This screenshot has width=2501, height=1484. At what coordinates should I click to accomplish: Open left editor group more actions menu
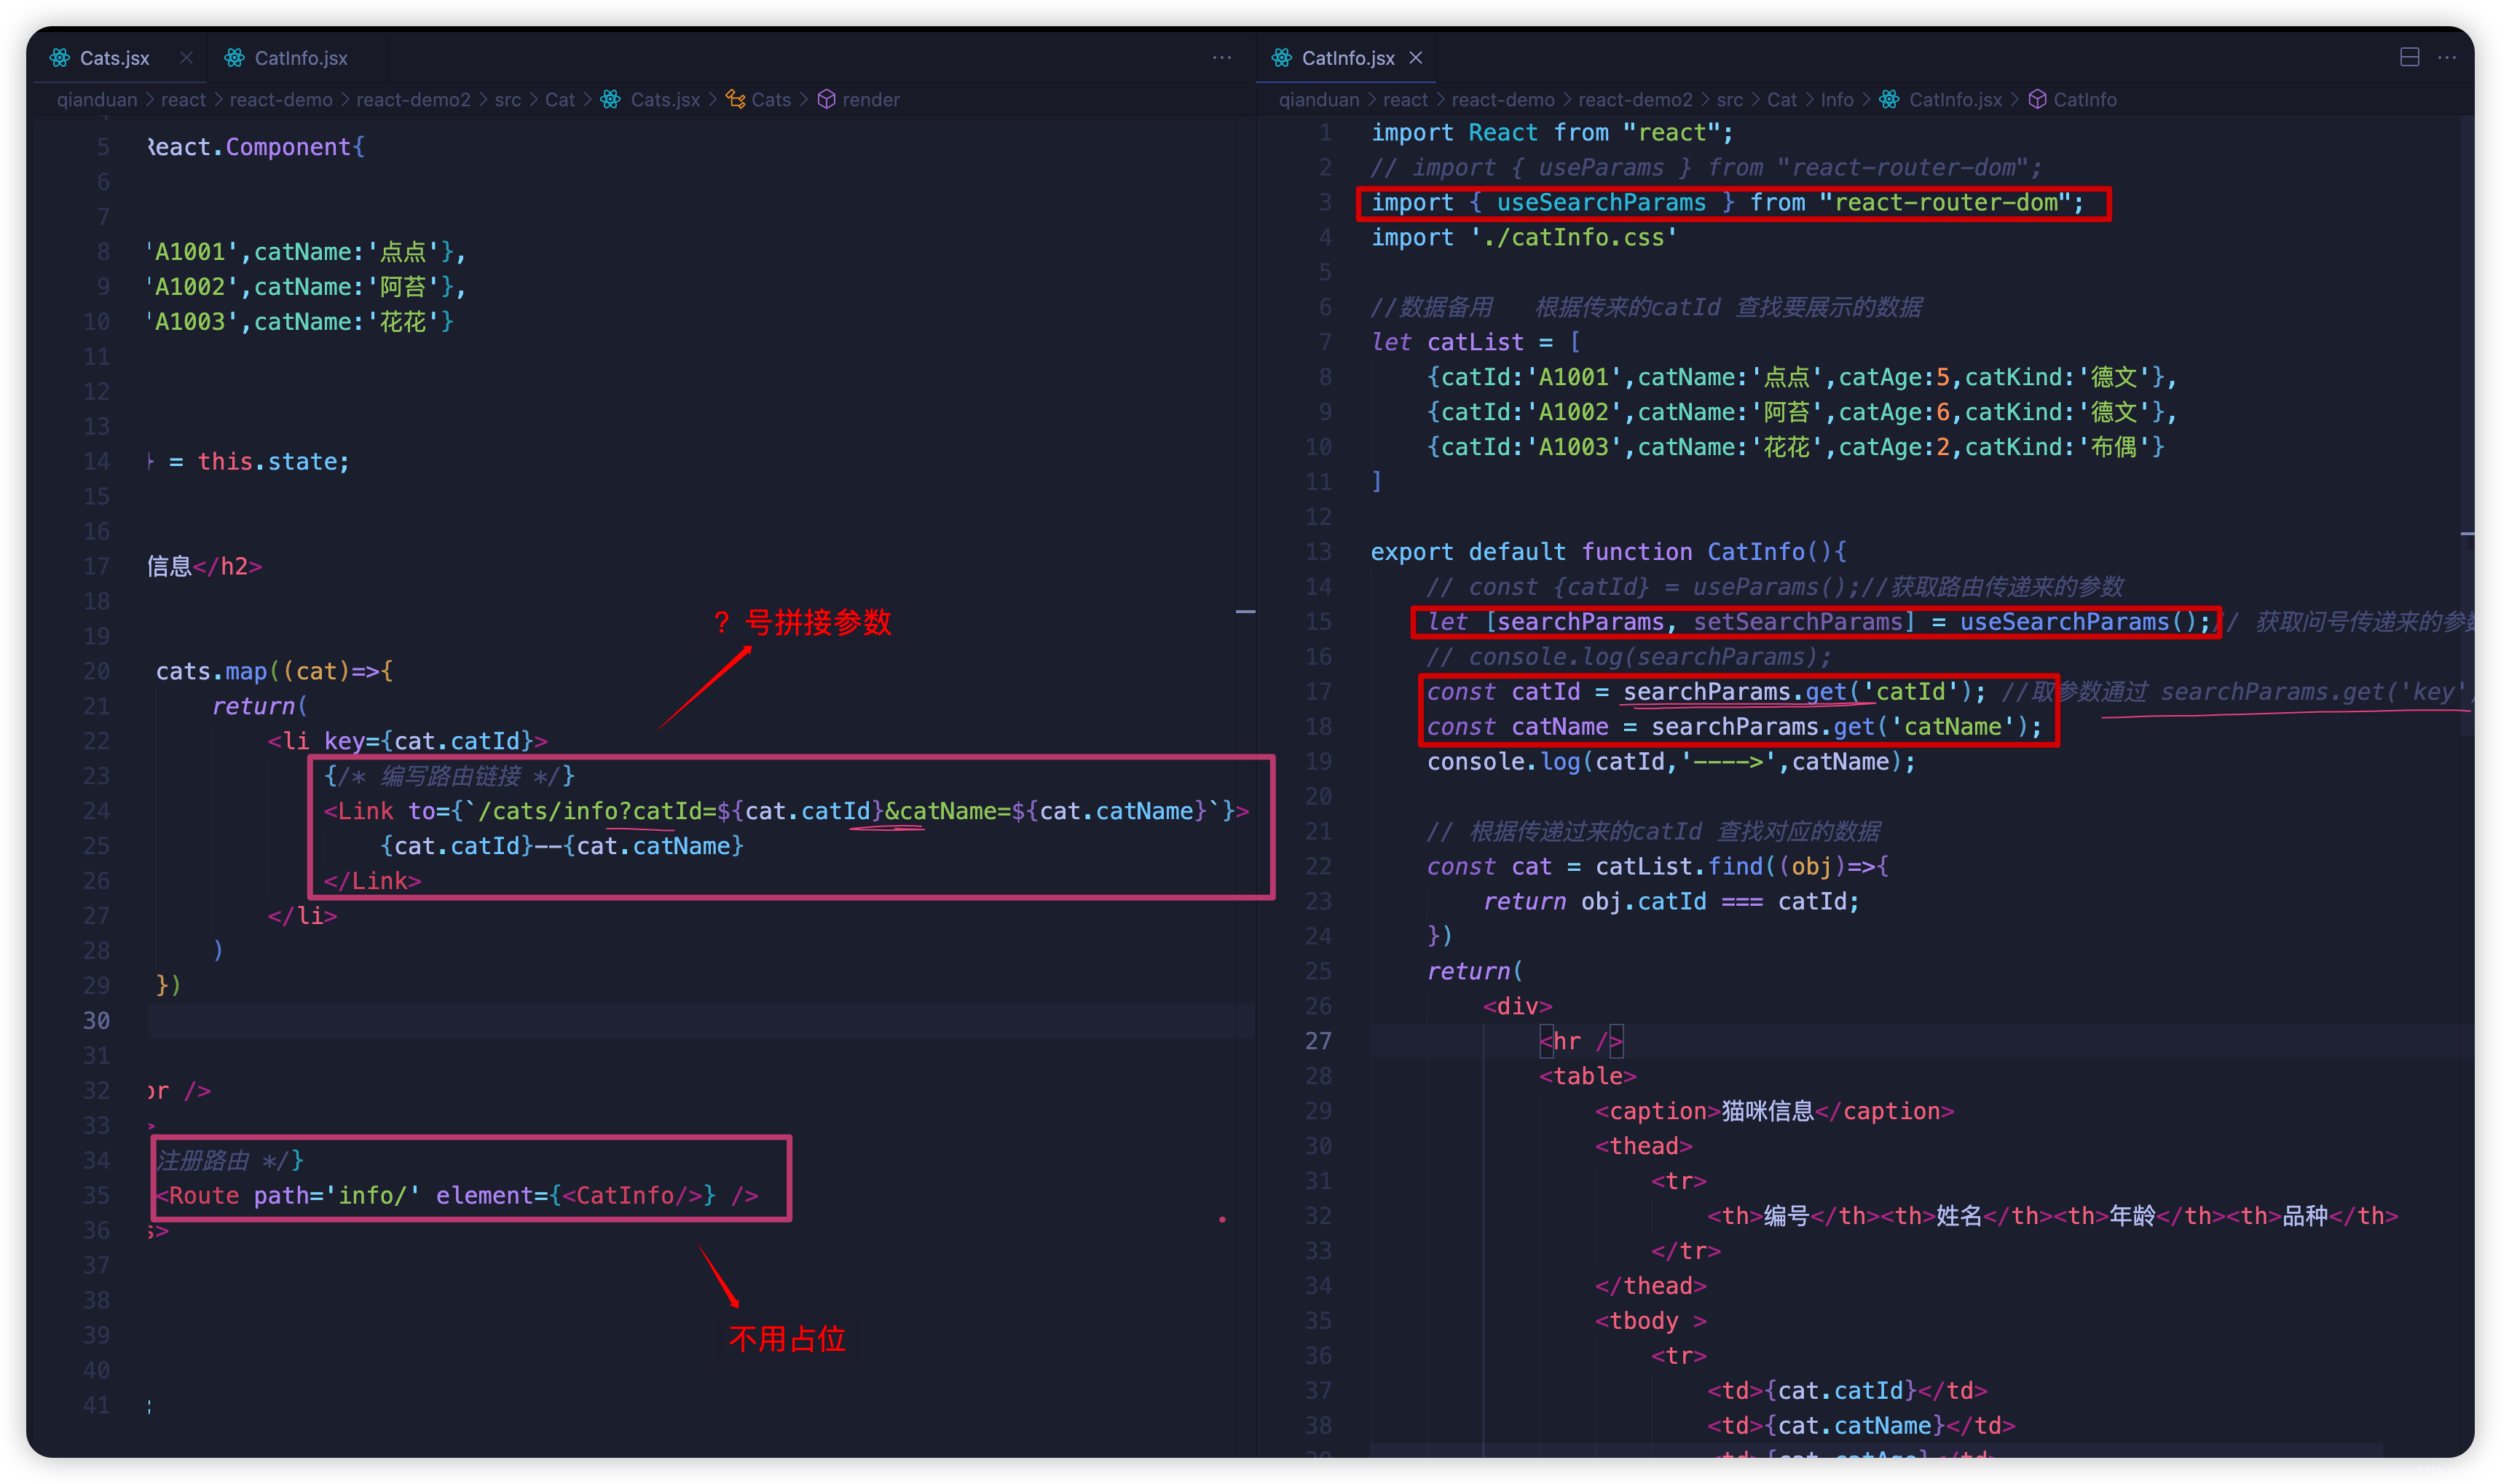[x=1222, y=57]
